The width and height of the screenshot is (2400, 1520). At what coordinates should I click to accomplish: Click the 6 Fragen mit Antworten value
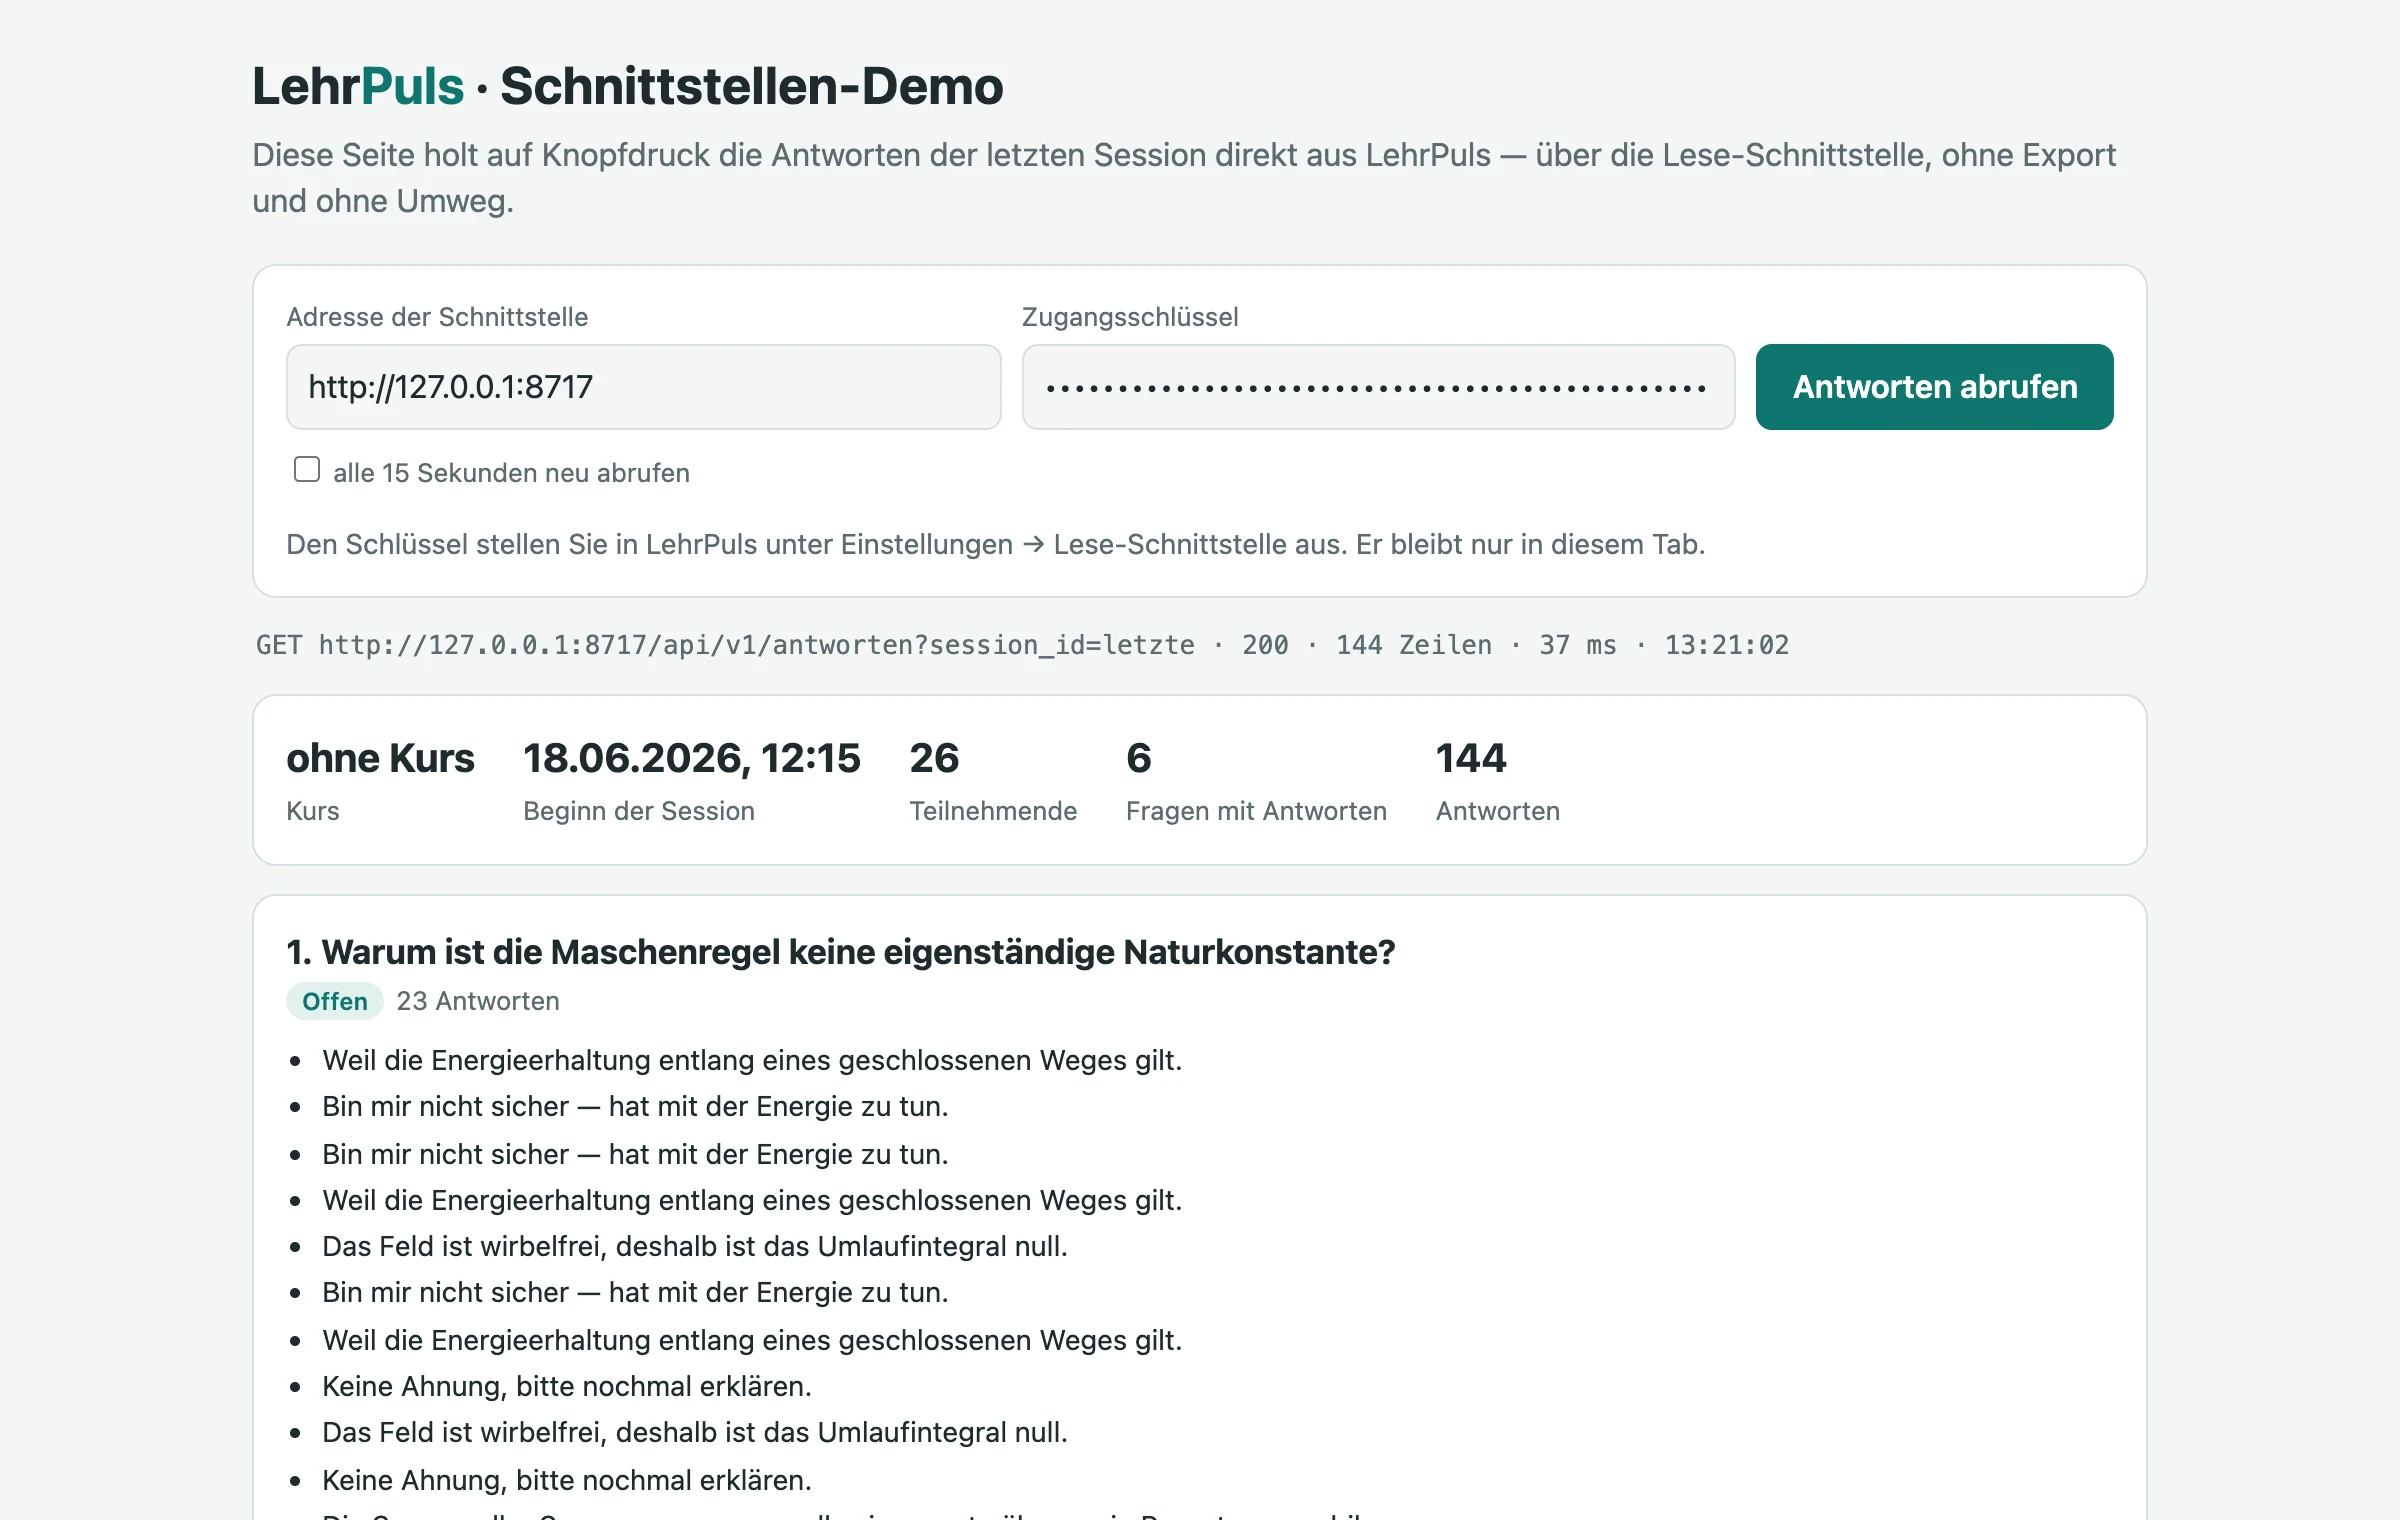(x=1139, y=758)
